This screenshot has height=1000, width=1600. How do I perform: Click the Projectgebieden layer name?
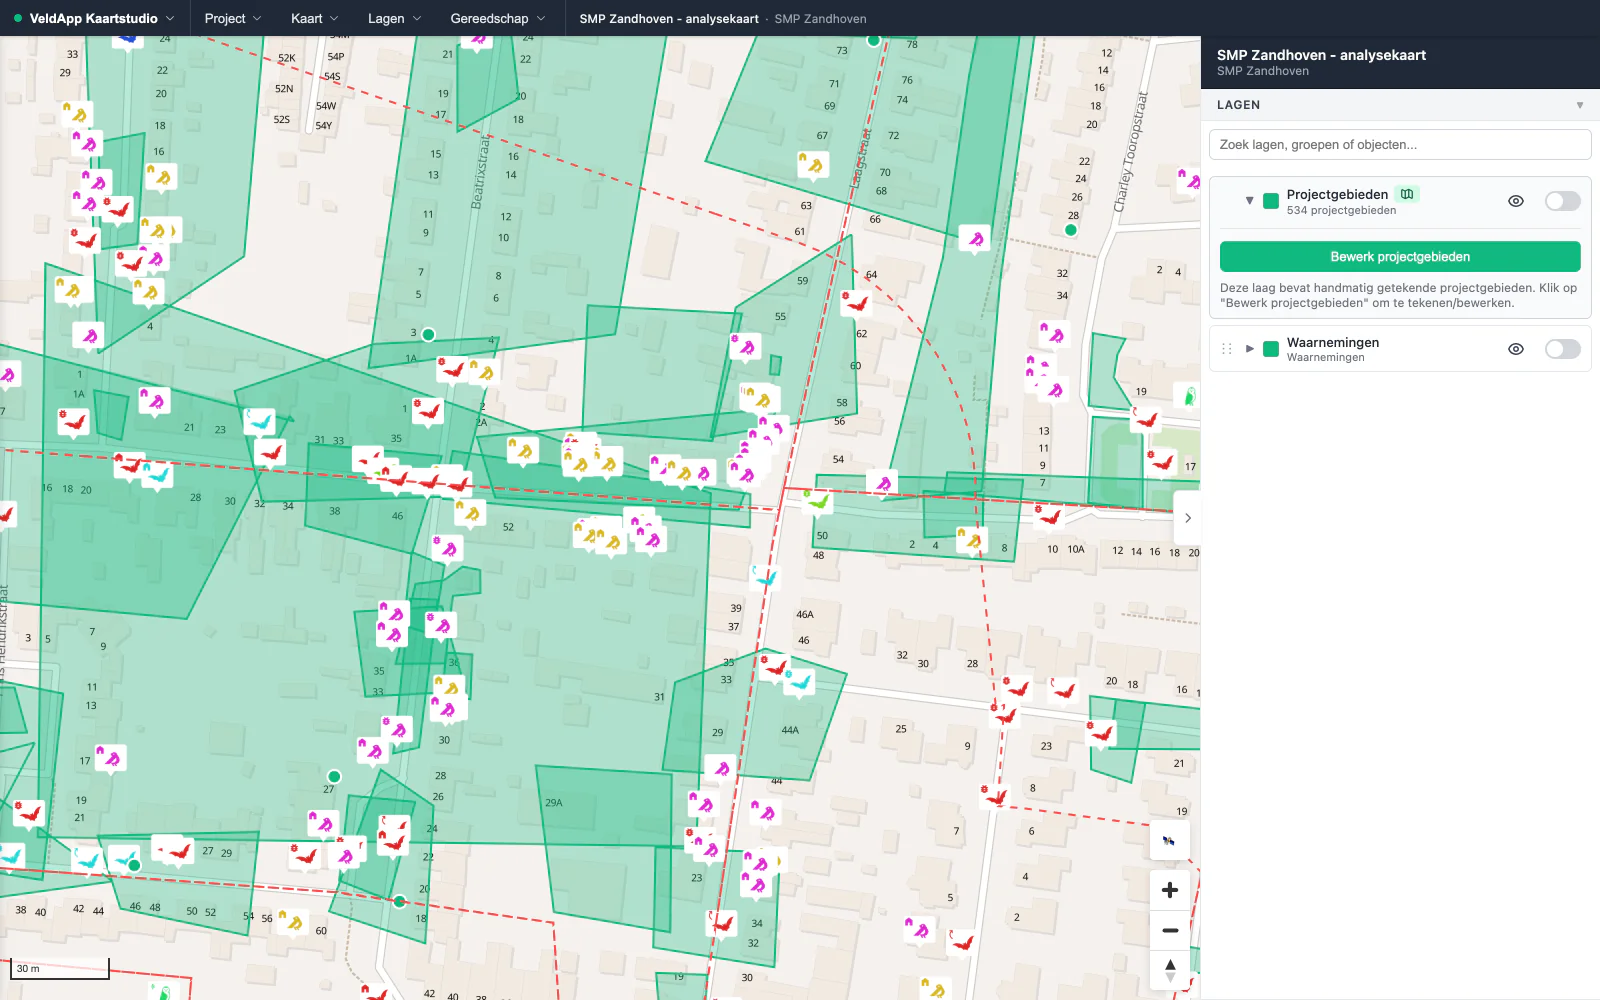[1337, 194]
